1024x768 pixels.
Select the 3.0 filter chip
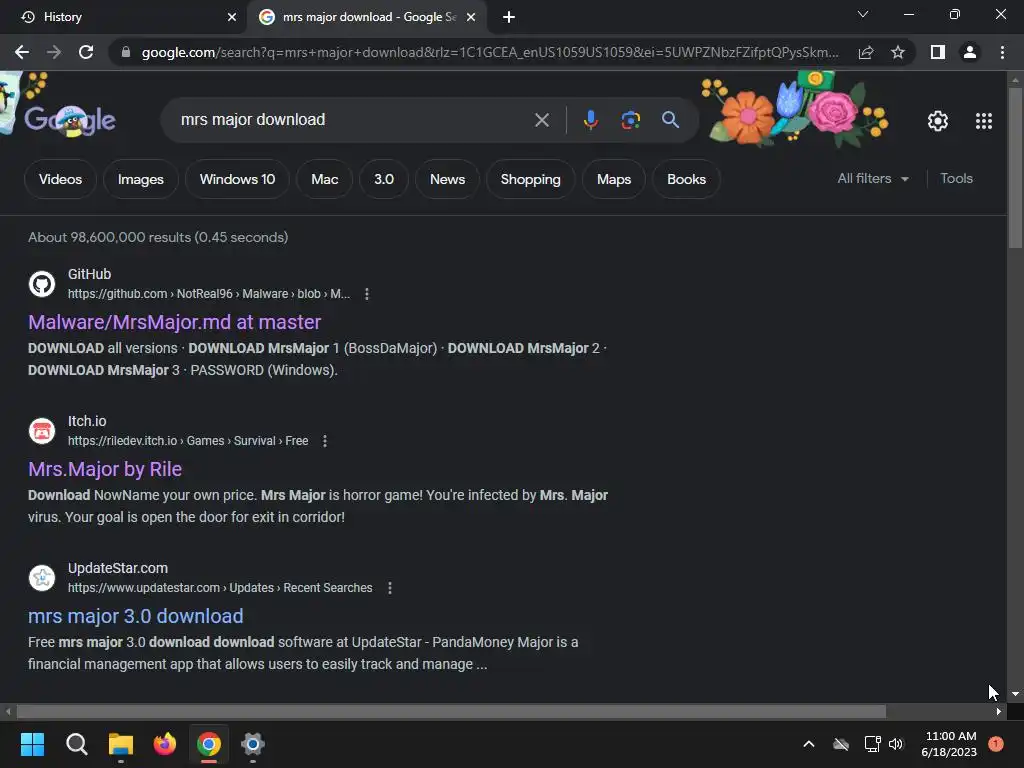click(384, 179)
